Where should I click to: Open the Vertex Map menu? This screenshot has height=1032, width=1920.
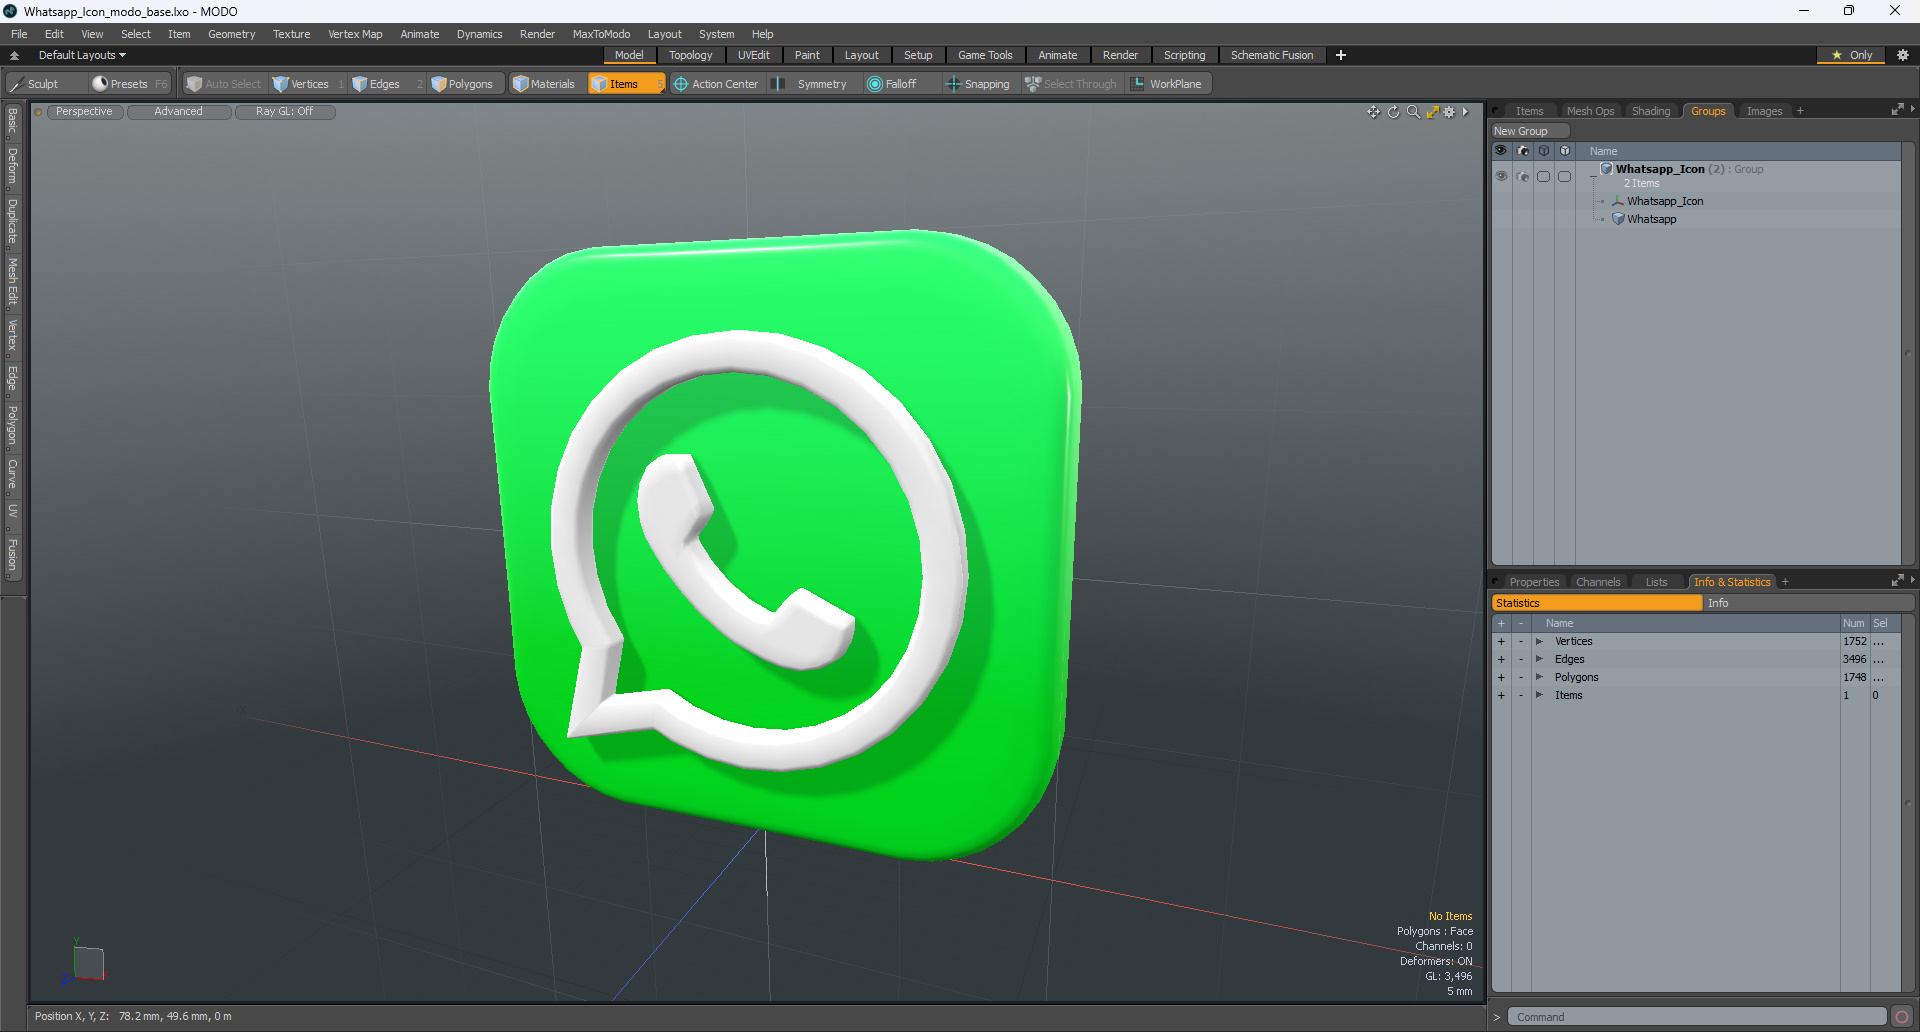355,34
